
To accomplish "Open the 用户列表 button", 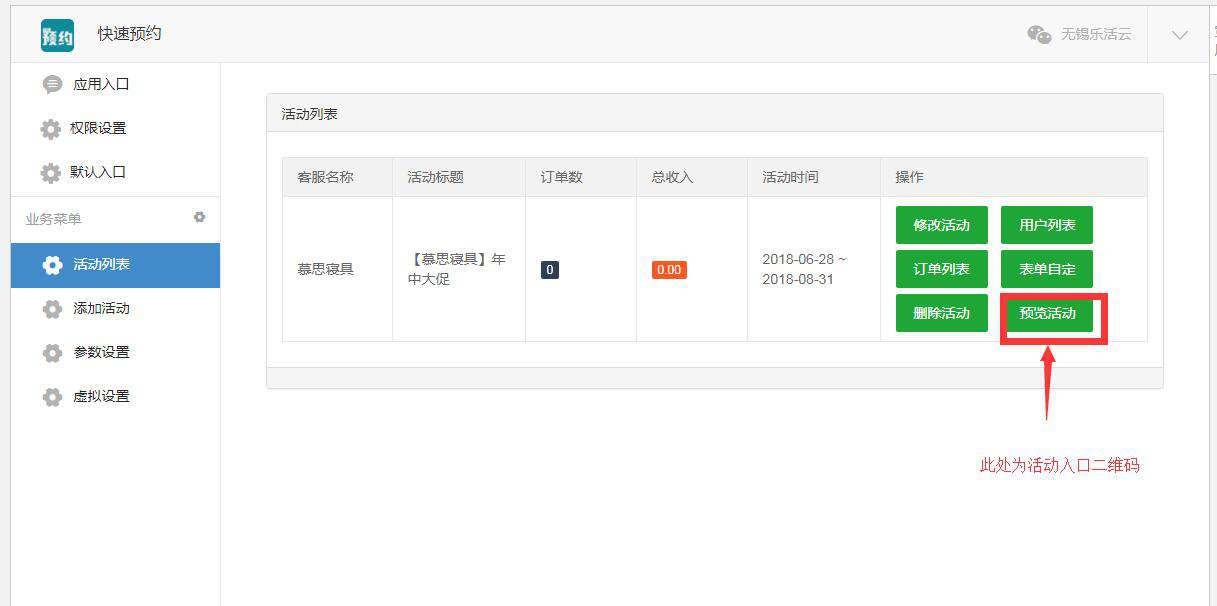I will tap(1046, 224).
